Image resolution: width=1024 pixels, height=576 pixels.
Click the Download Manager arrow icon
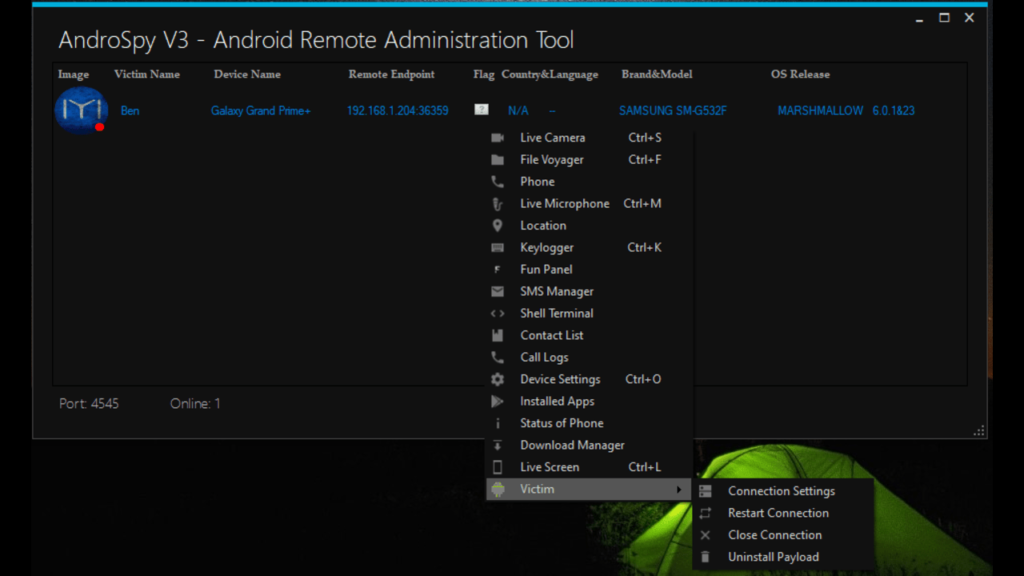(x=498, y=445)
